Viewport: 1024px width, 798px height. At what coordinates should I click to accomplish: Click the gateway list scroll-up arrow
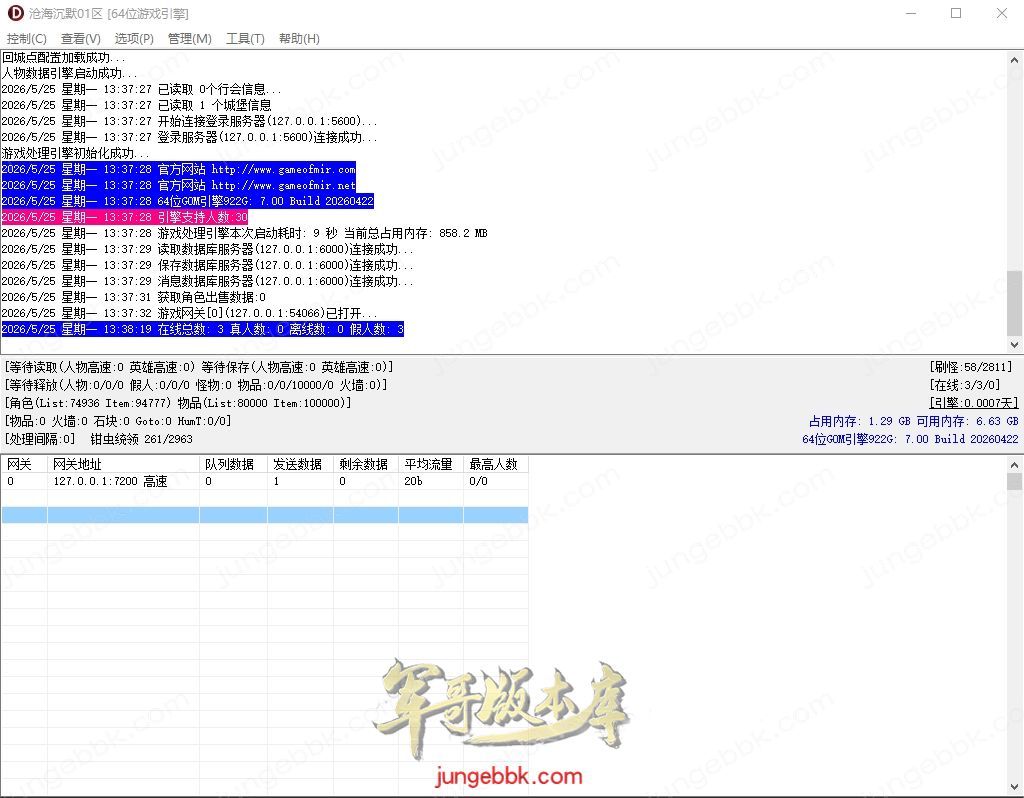click(x=1014, y=465)
